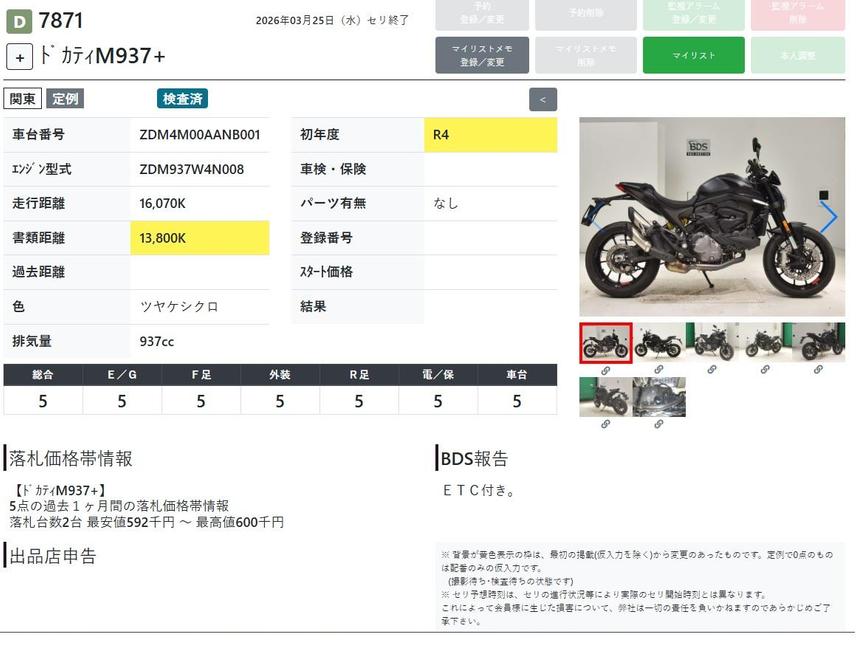Open the front-angle third thumbnail photo
The height and width of the screenshot is (666, 861).
click(712, 342)
